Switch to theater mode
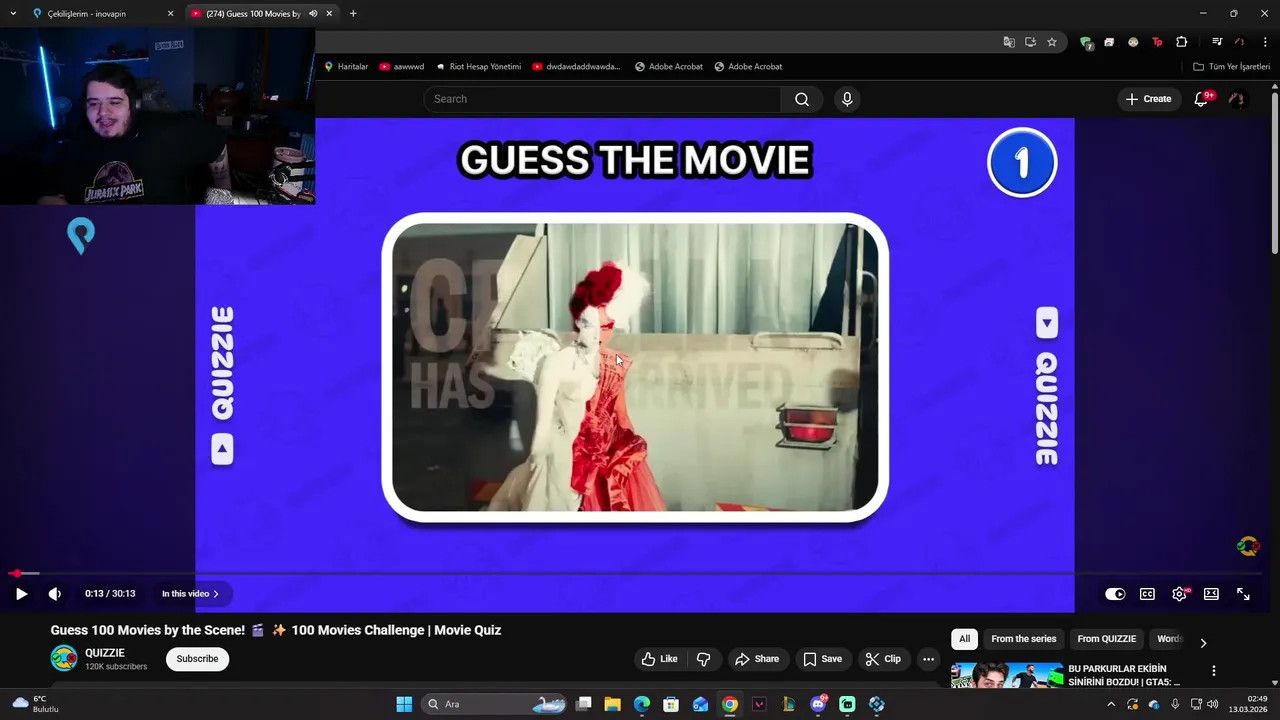Viewport: 1280px width, 720px height. [1211, 594]
